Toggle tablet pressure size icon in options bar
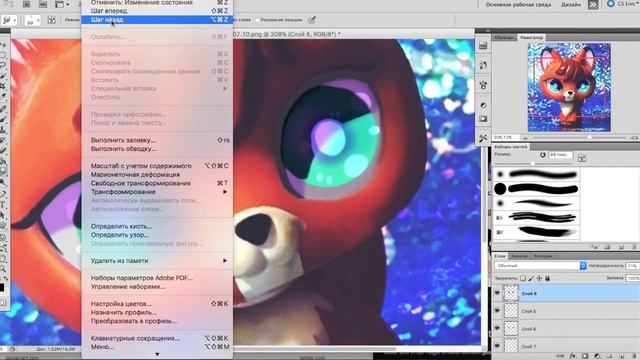The image size is (640, 360). click(x=312, y=20)
